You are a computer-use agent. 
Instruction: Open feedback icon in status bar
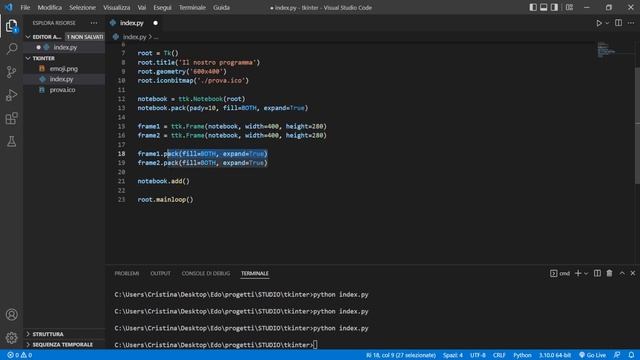click(x=617, y=355)
